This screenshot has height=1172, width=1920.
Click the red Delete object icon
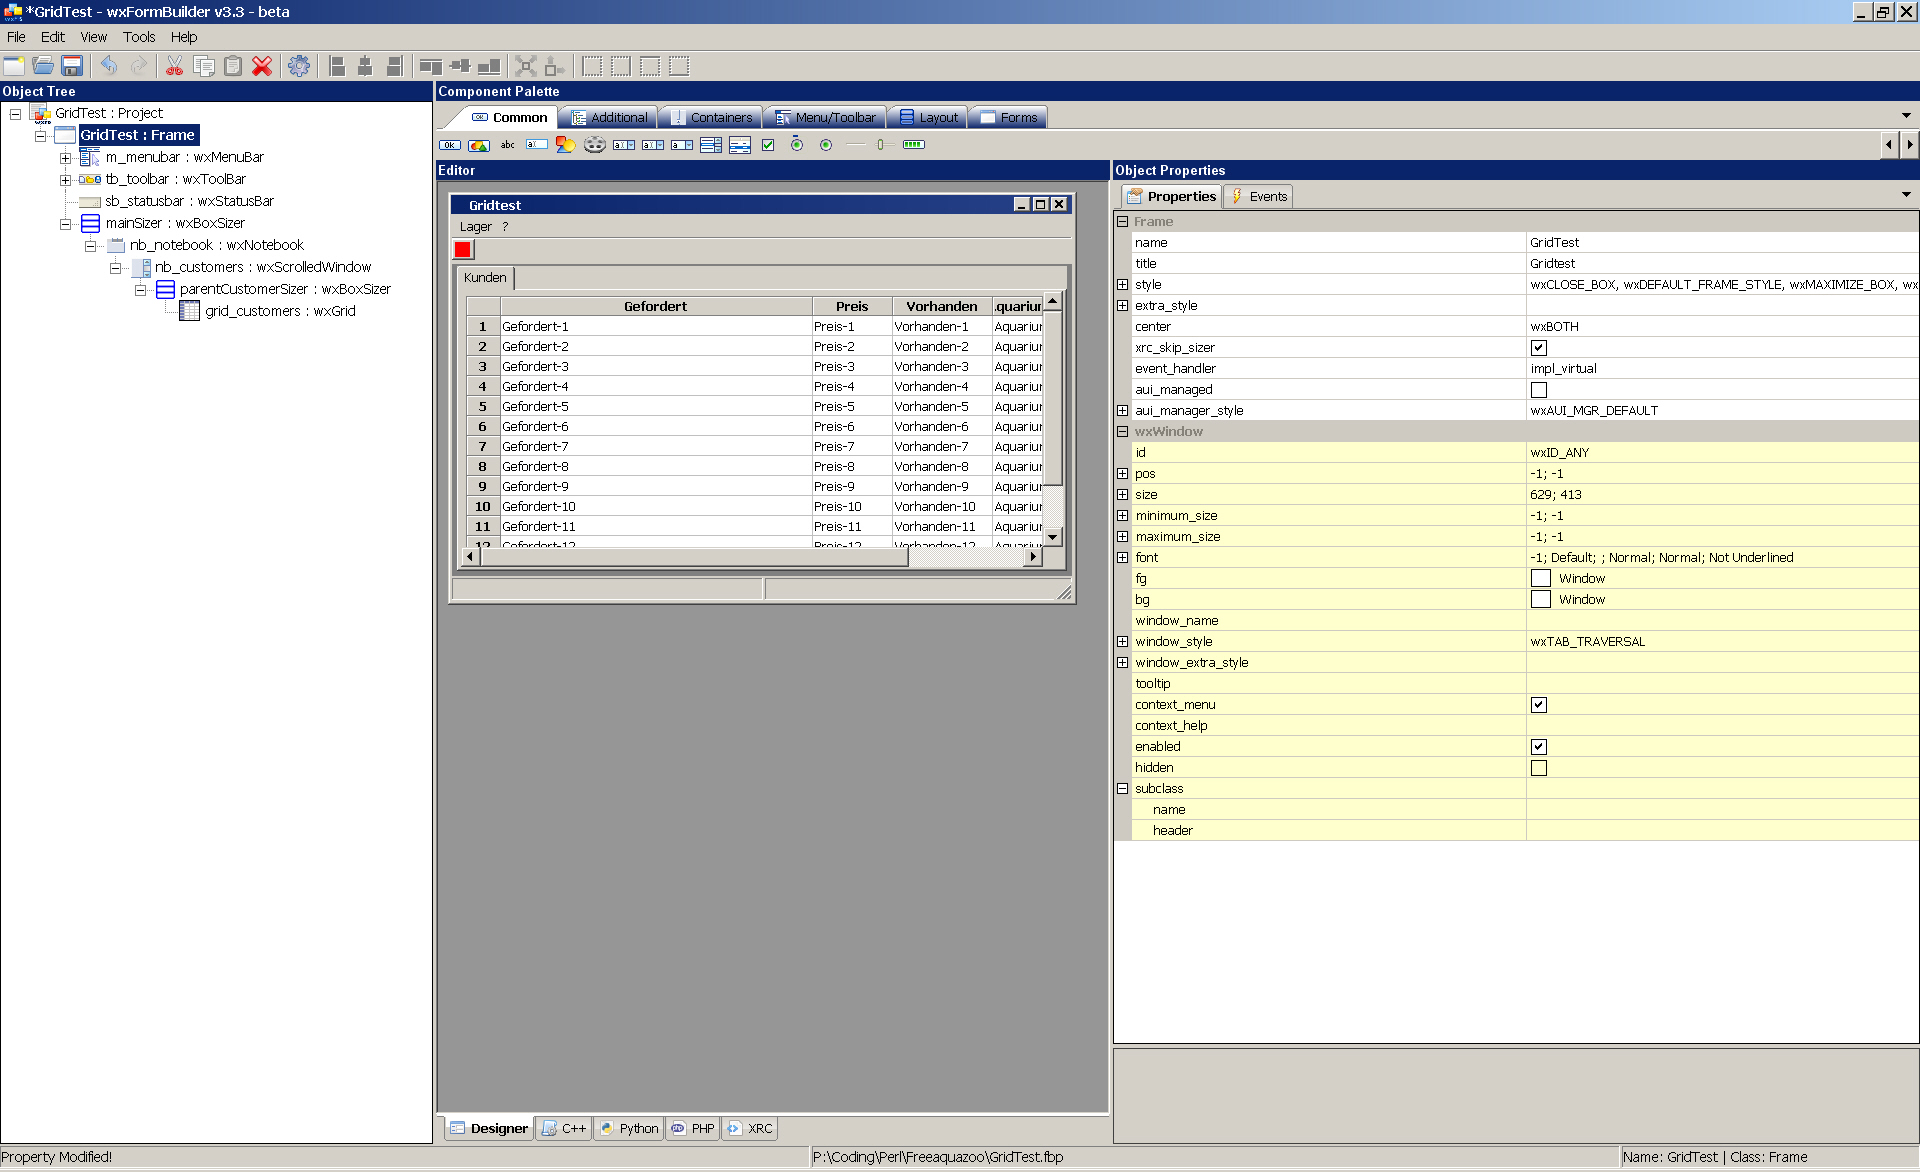262,66
